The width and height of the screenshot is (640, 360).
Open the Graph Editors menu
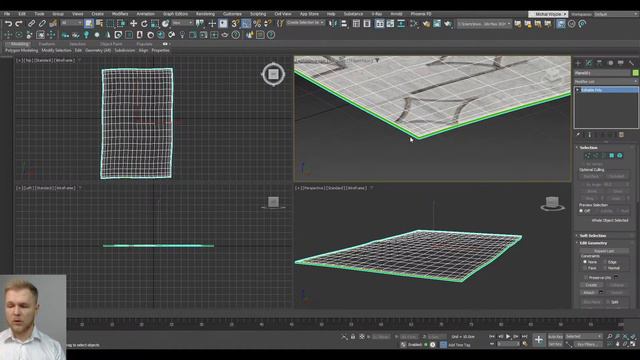175,14
